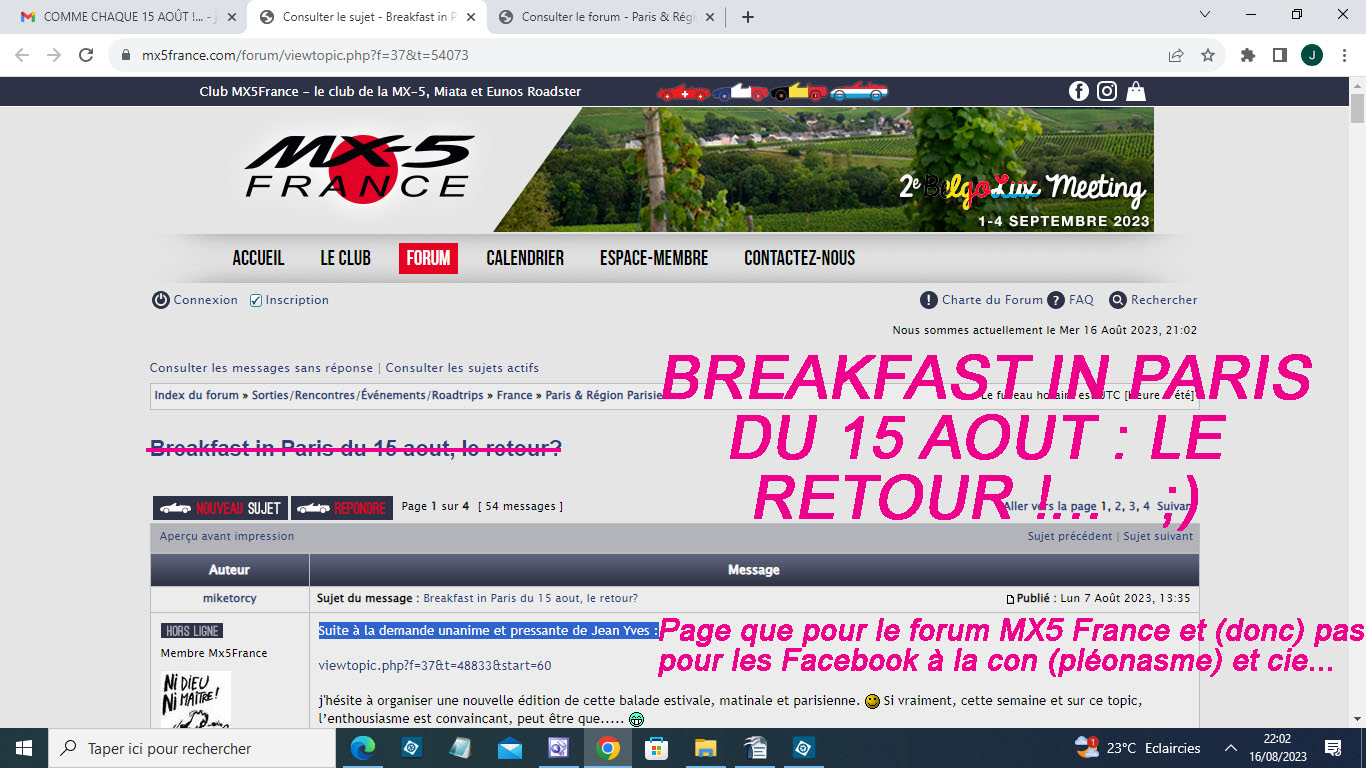Open the Windows Start menu

[24, 748]
